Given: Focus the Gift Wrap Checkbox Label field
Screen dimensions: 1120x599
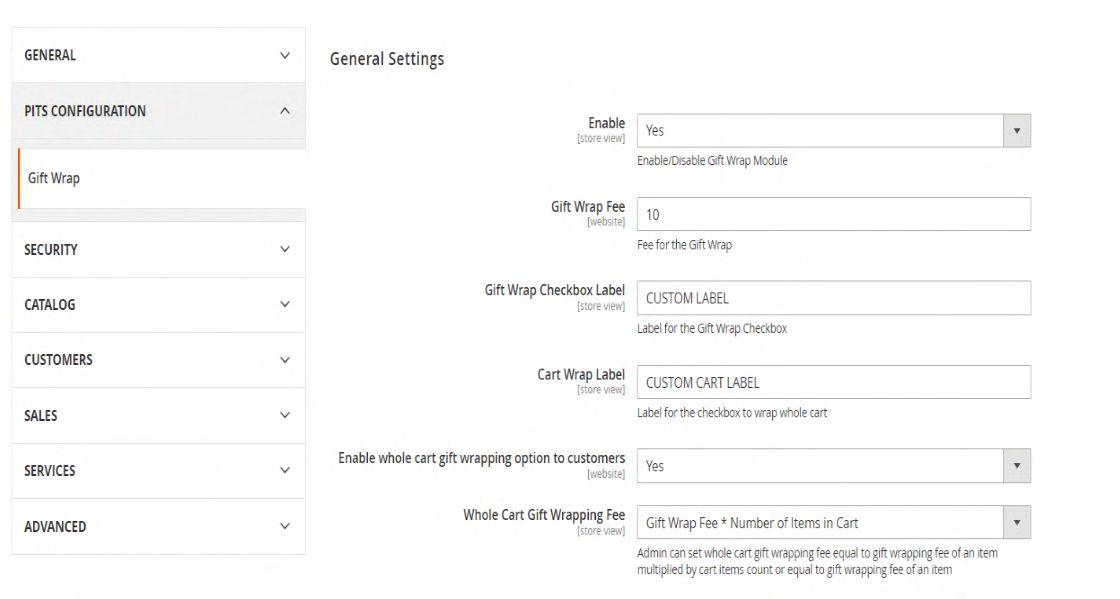Looking at the screenshot, I should pos(833,298).
